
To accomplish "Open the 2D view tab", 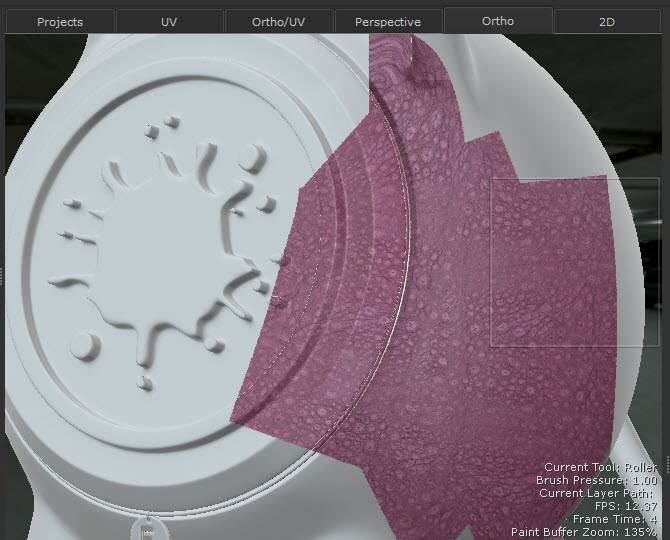I will coord(606,21).
